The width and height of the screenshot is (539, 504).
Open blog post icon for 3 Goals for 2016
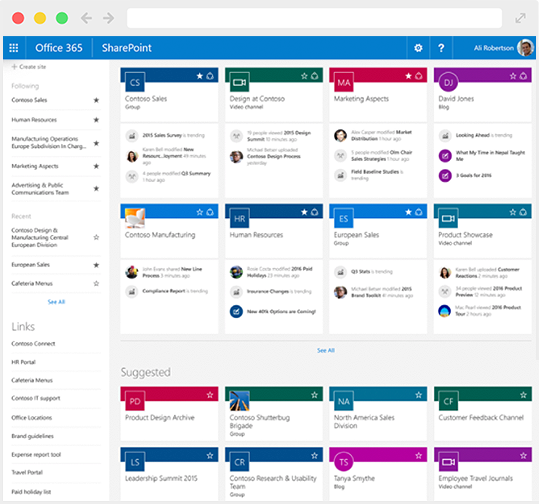pos(445,176)
